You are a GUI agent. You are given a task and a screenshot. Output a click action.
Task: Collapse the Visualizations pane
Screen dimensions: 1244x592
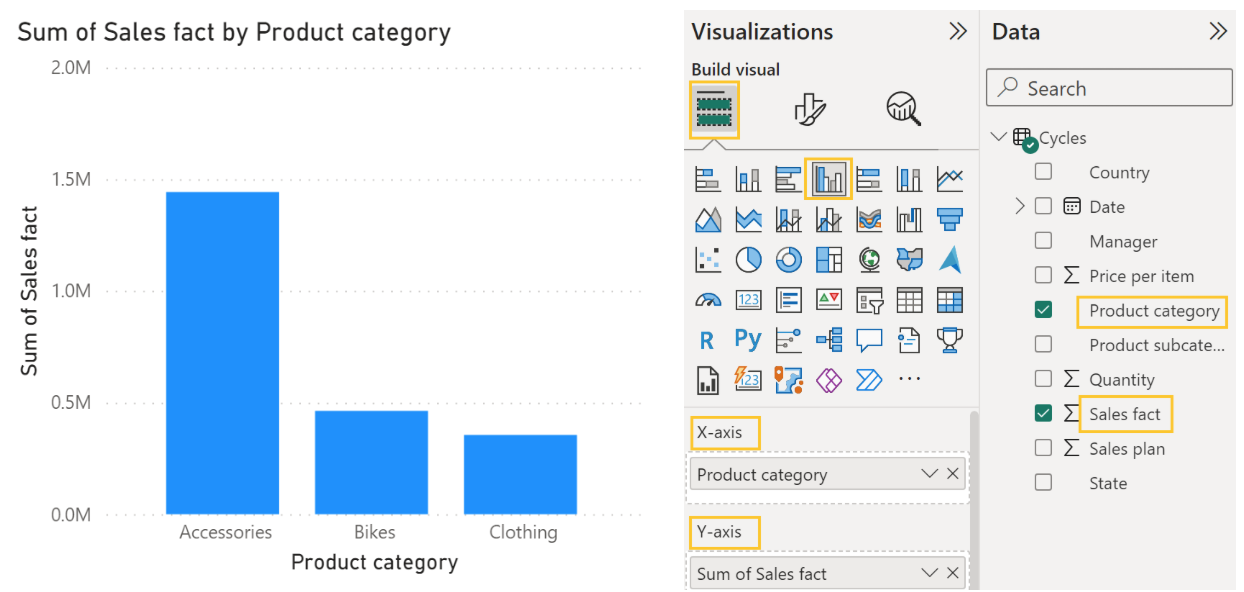pos(957,31)
